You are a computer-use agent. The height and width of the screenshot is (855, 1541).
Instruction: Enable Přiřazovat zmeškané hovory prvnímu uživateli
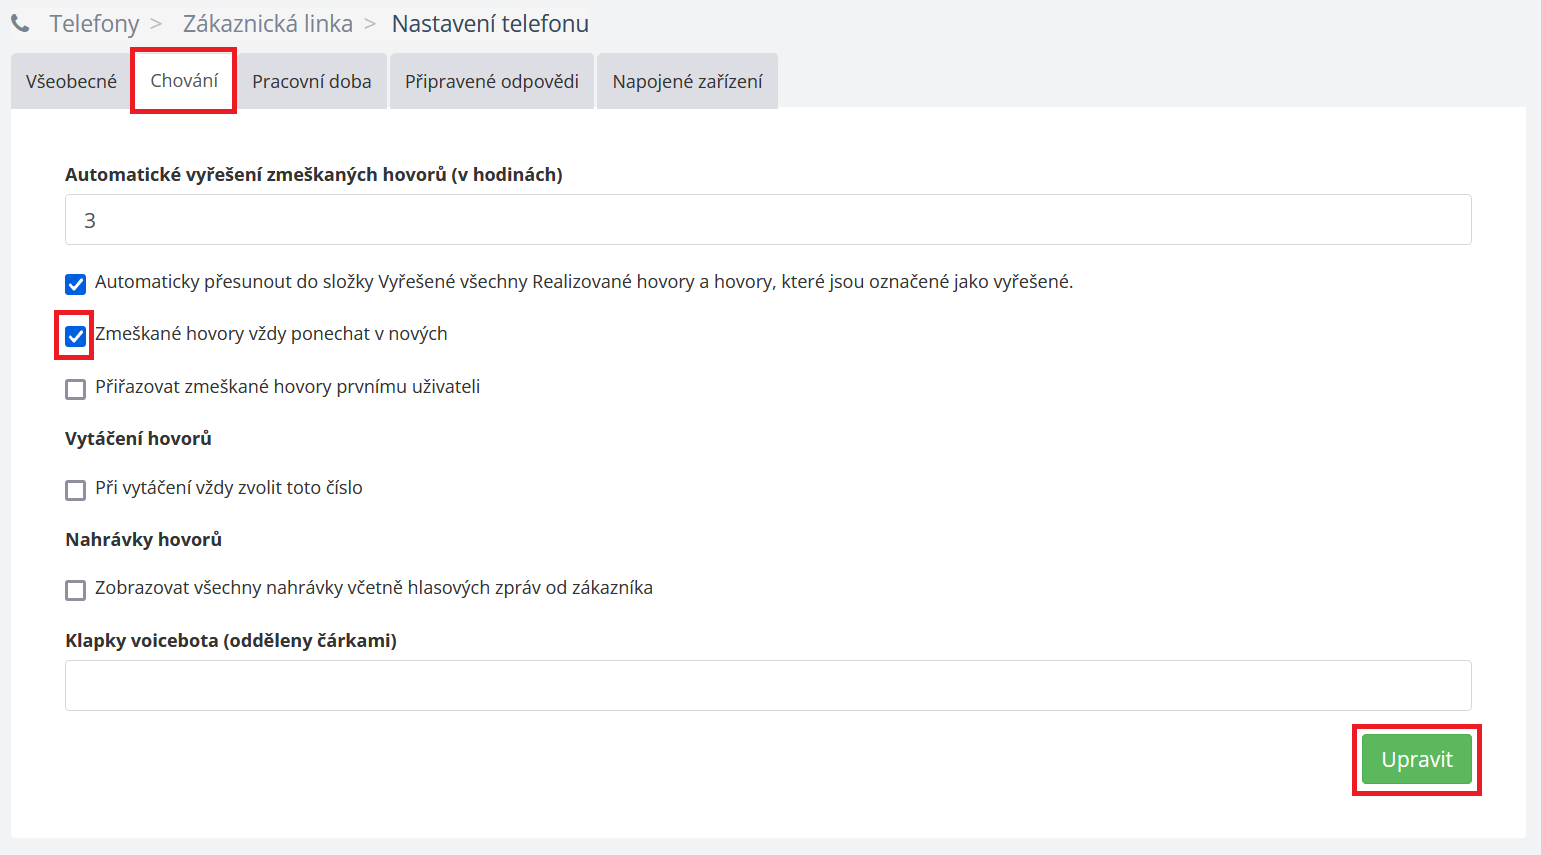[75, 389]
